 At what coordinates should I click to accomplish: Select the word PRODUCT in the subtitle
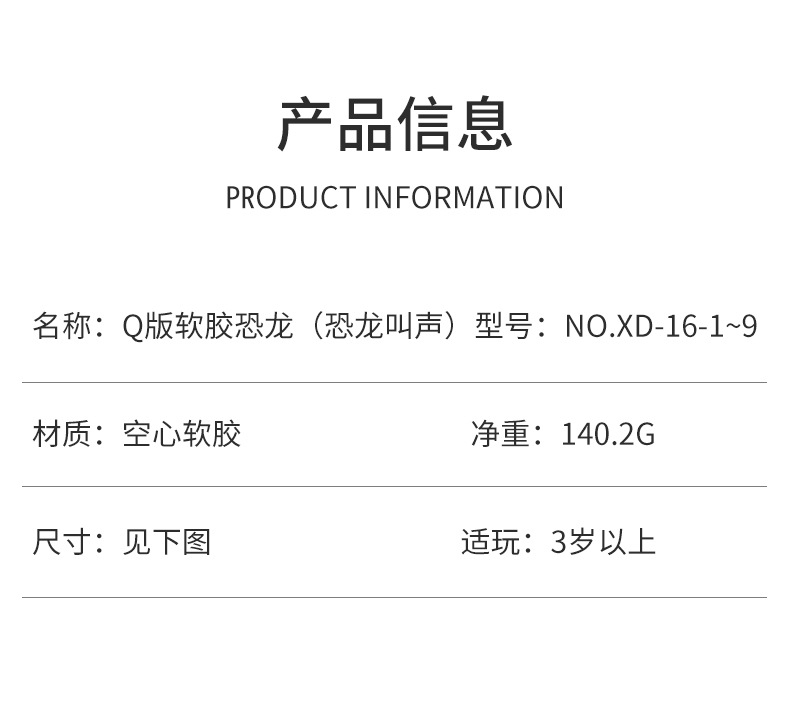[290, 197]
